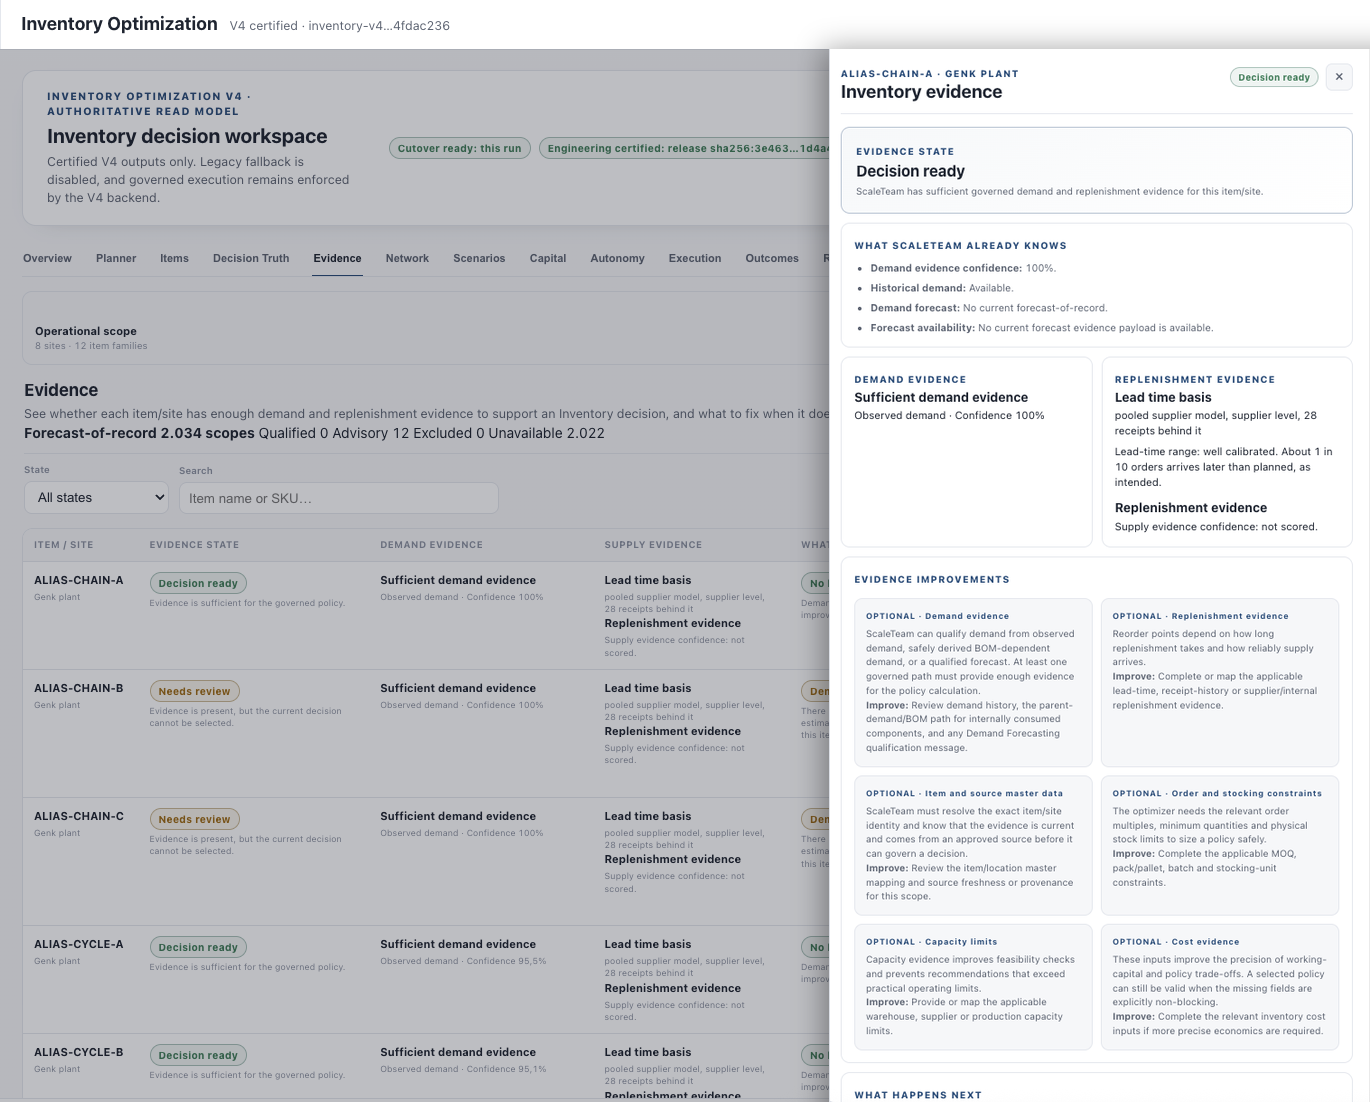Click the Cutover ready: this run badge
This screenshot has width=1370, height=1102.
tap(459, 148)
